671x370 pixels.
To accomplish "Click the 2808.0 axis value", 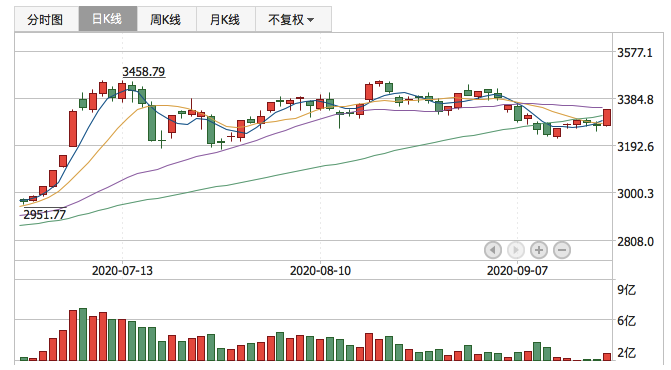I will point(635,242).
